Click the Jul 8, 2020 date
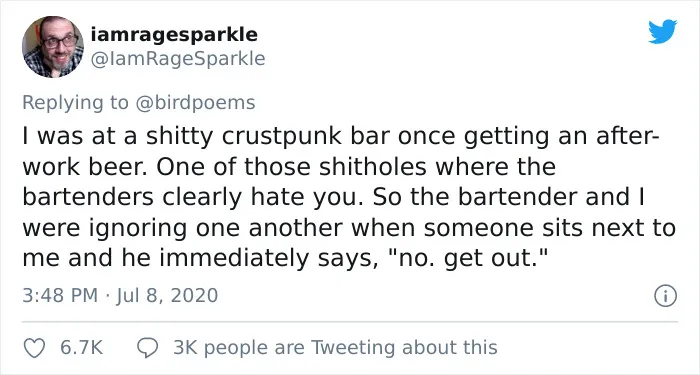The image size is (700, 375). pos(167,296)
